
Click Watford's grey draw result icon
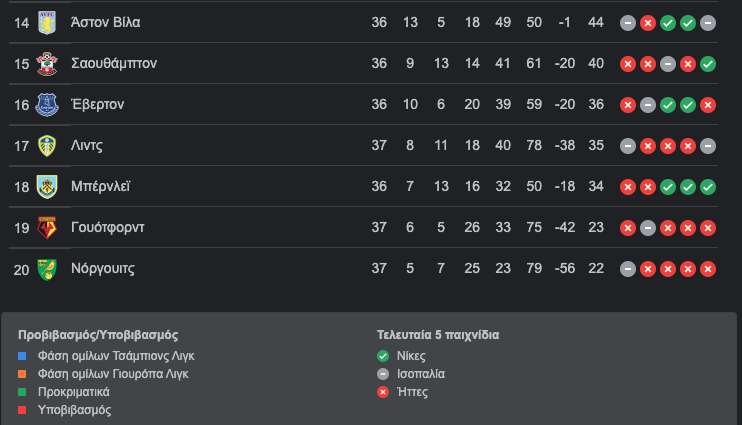click(648, 228)
